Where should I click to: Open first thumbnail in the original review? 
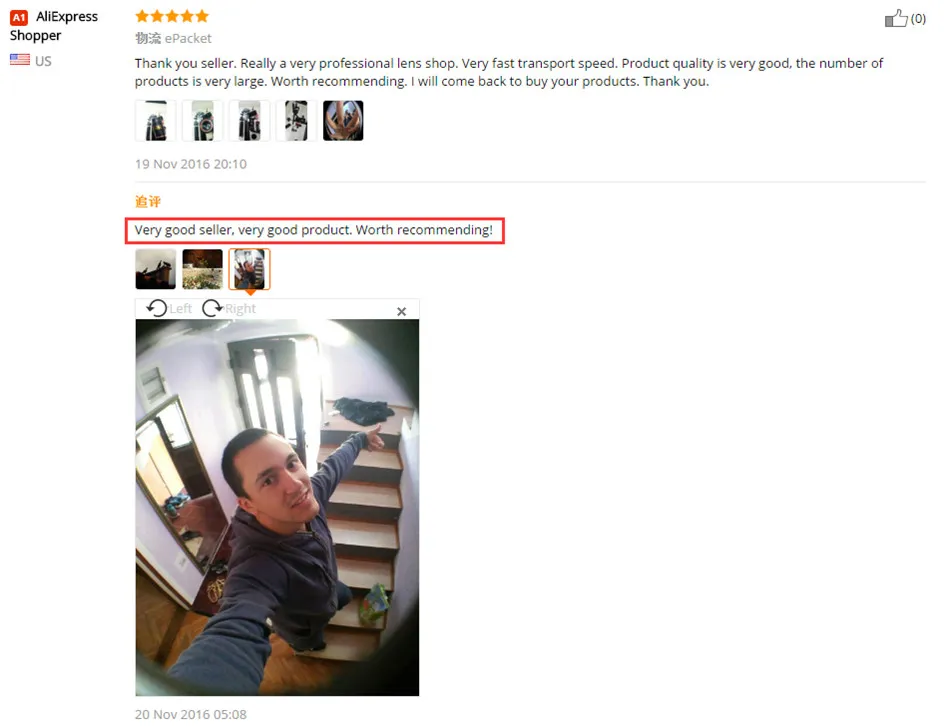tap(156, 121)
